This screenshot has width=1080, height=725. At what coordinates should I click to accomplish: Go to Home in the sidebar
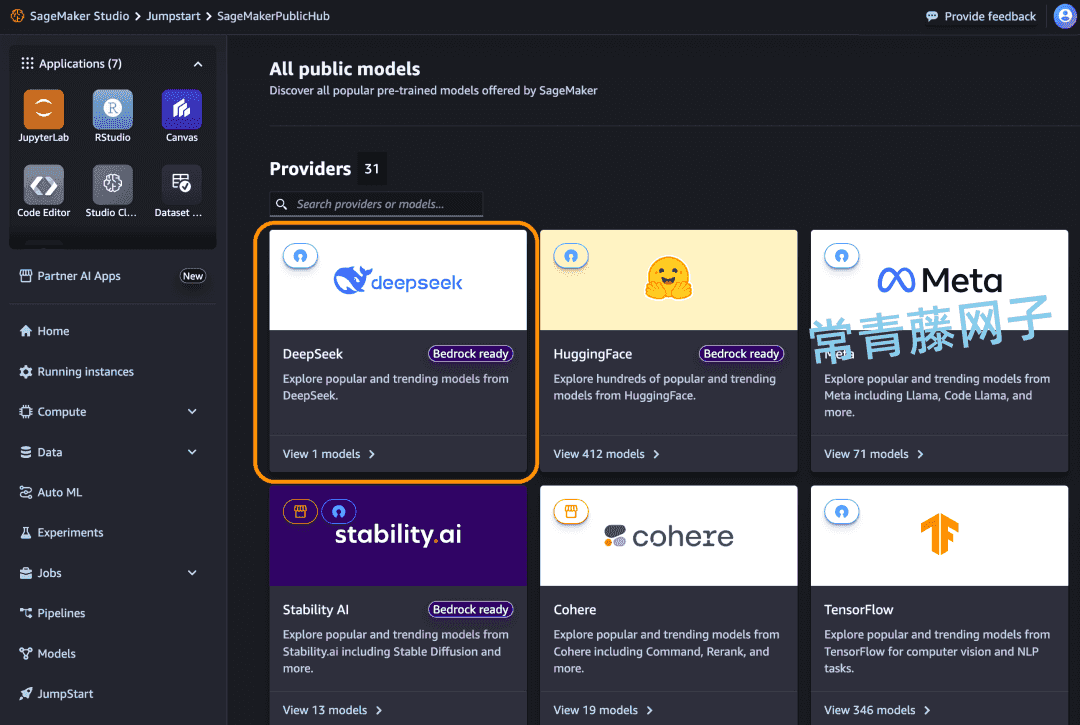click(53, 331)
